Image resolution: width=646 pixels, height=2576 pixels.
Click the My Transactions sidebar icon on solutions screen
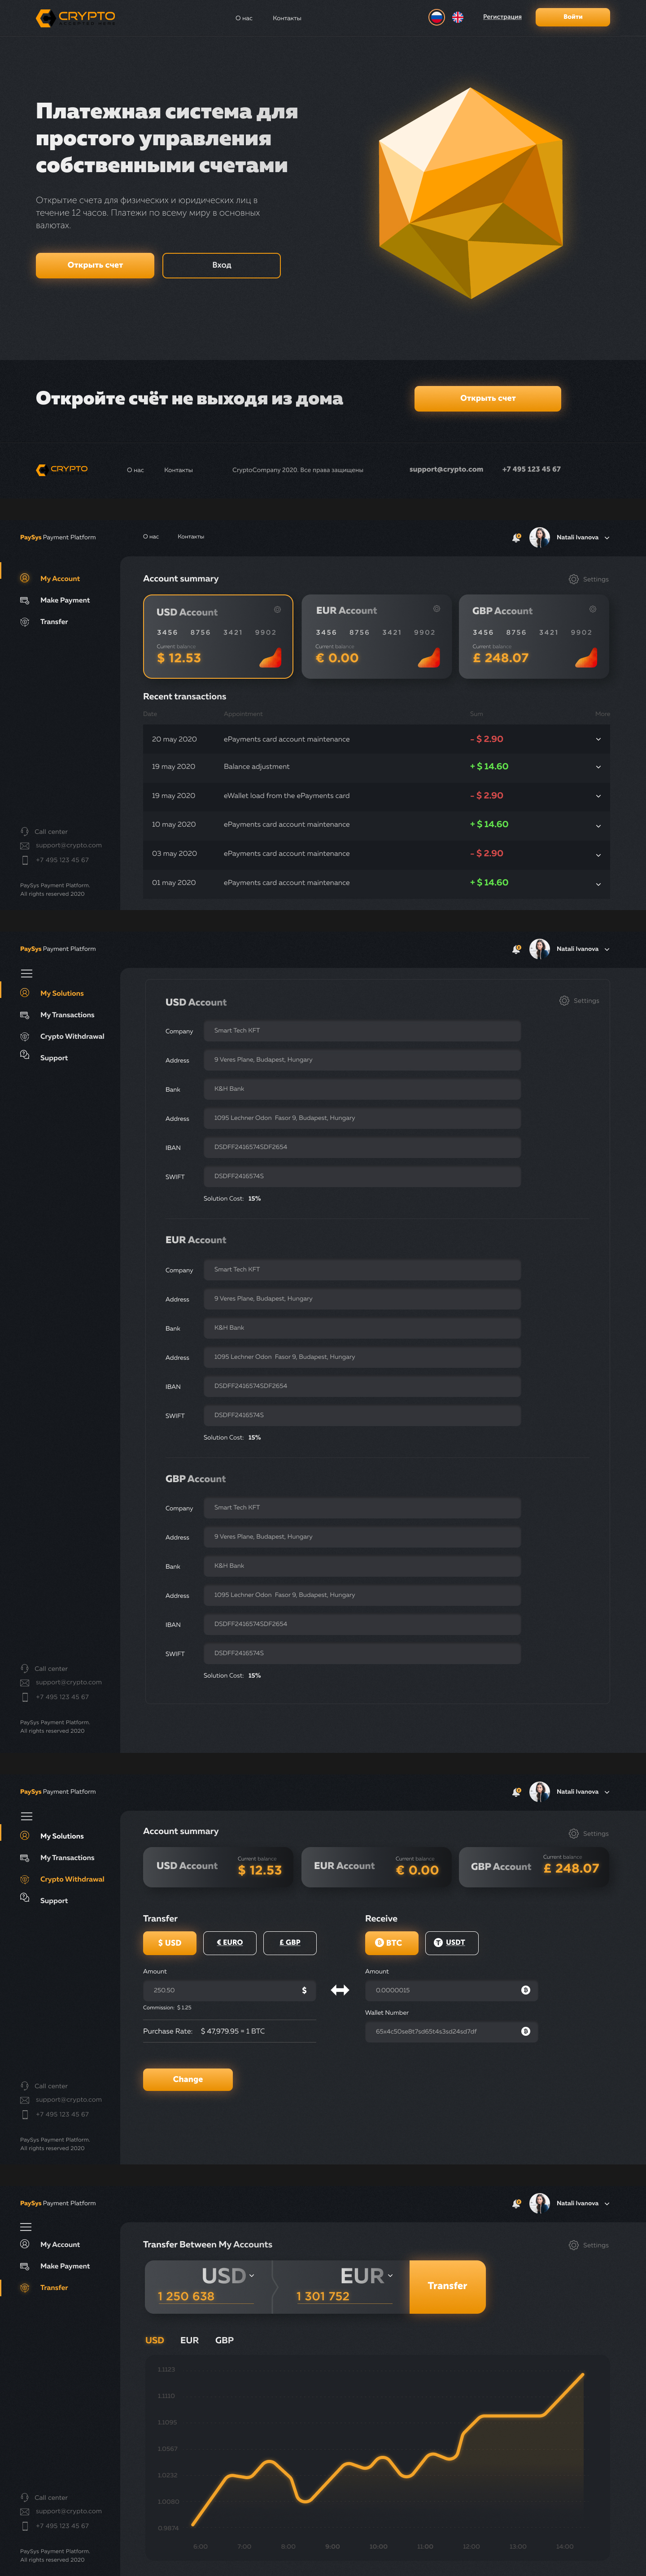25,1015
